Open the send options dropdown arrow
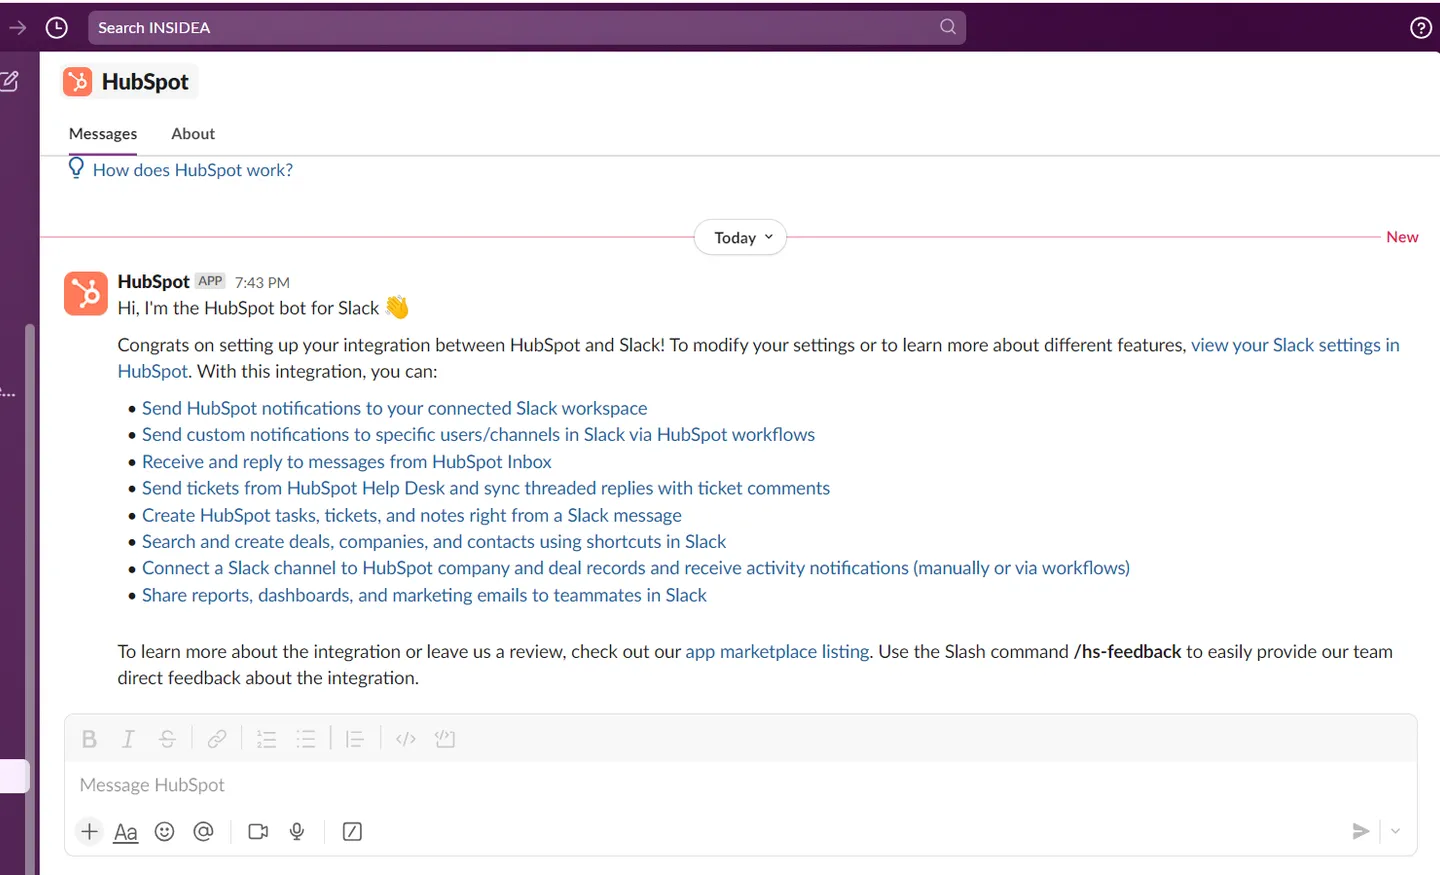 point(1395,831)
